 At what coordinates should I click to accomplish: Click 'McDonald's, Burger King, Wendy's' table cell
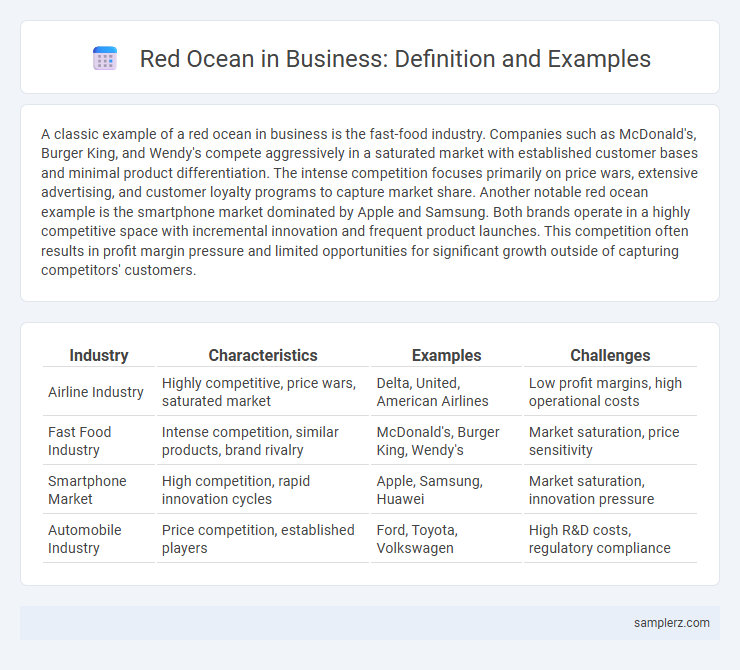[446, 441]
